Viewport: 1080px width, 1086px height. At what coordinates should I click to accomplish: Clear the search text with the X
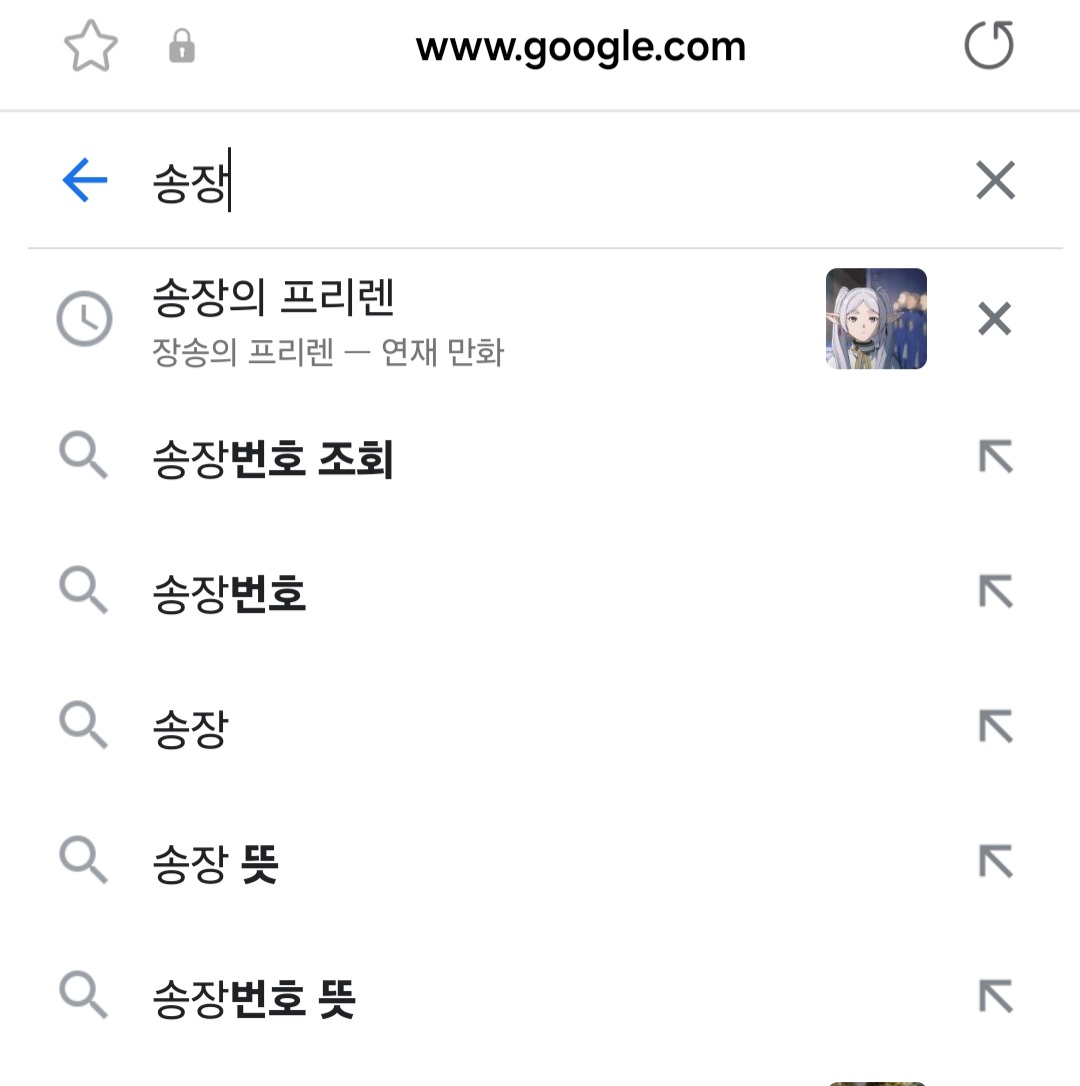tap(995, 180)
